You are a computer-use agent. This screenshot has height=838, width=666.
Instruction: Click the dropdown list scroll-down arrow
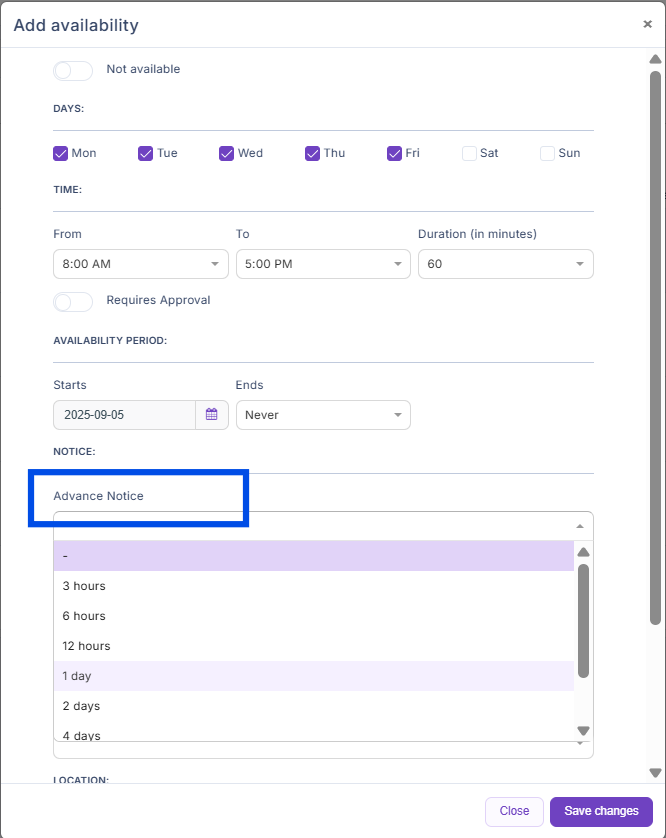coord(583,731)
